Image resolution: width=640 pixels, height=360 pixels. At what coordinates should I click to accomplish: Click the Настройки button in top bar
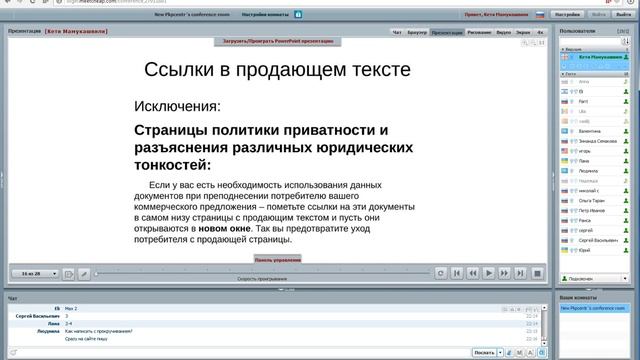567,14
